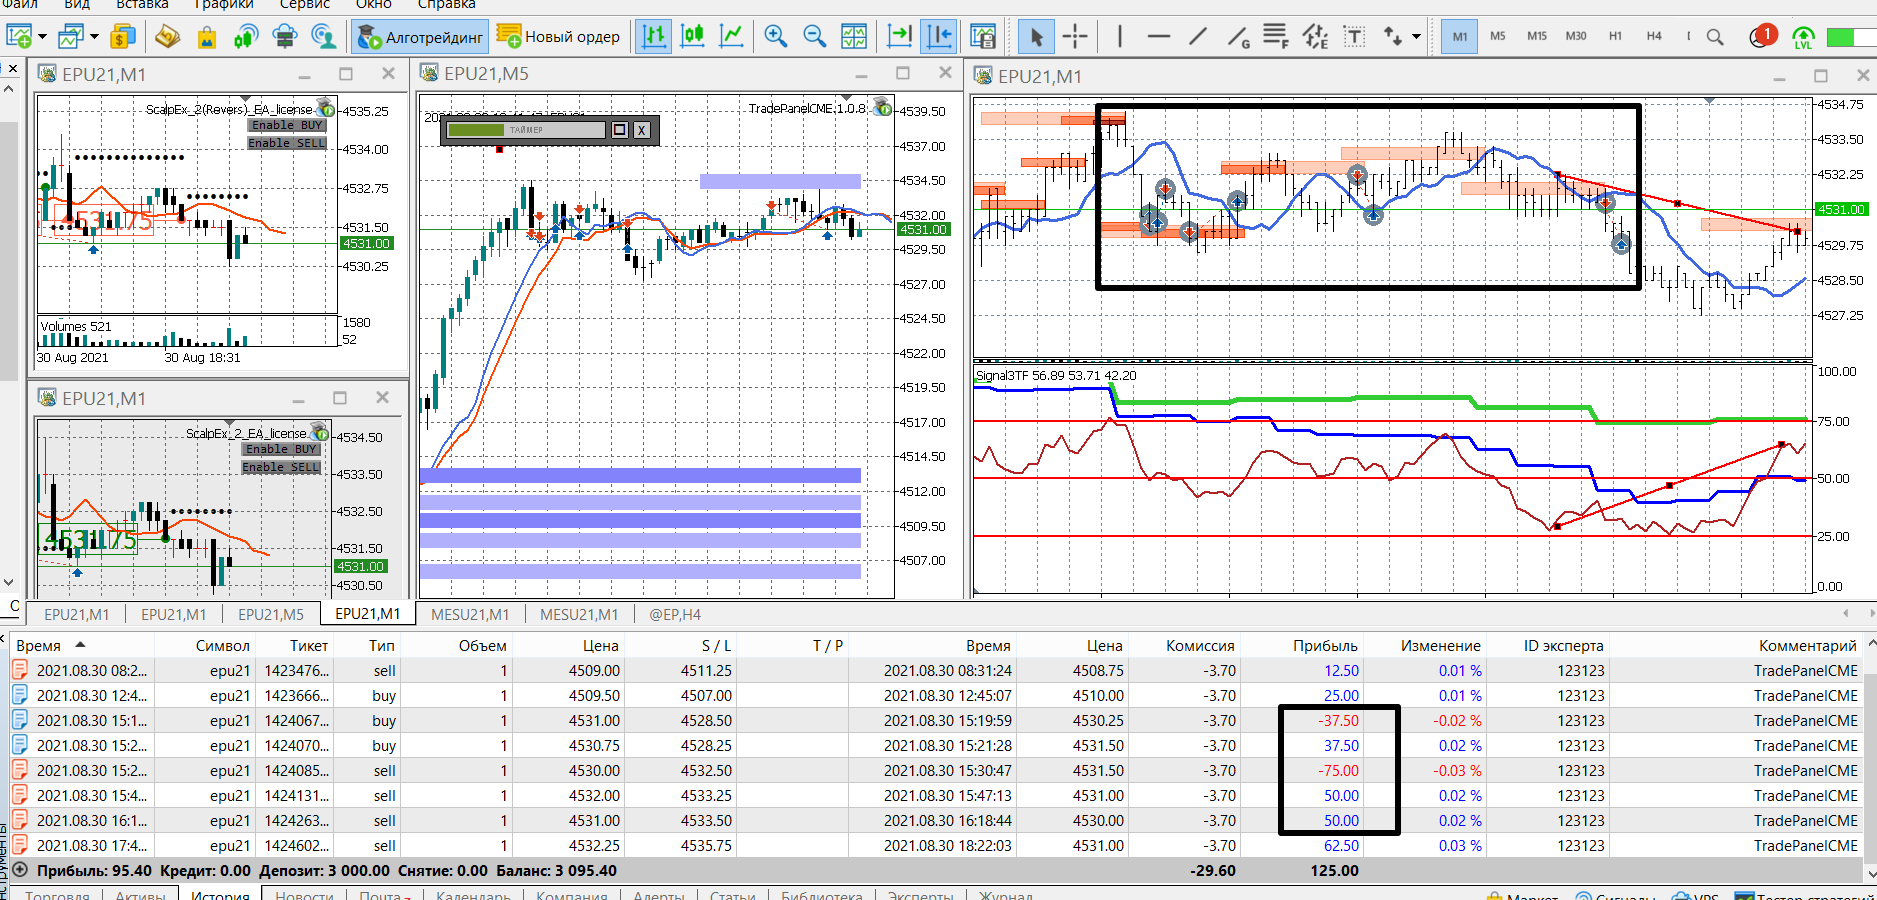The height and width of the screenshot is (900, 1877).
Task: Sort history by Прибыль column header
Action: click(x=1324, y=645)
